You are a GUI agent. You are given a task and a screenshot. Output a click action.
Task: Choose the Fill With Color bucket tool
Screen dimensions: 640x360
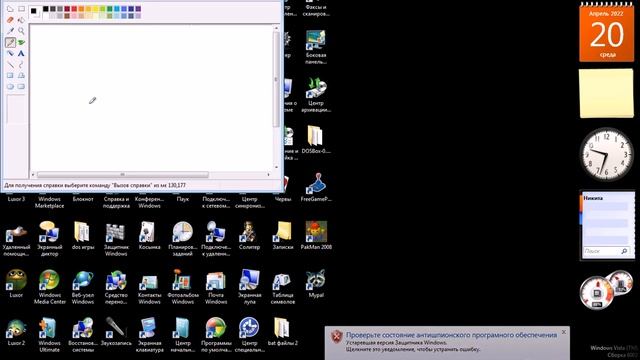point(21,20)
